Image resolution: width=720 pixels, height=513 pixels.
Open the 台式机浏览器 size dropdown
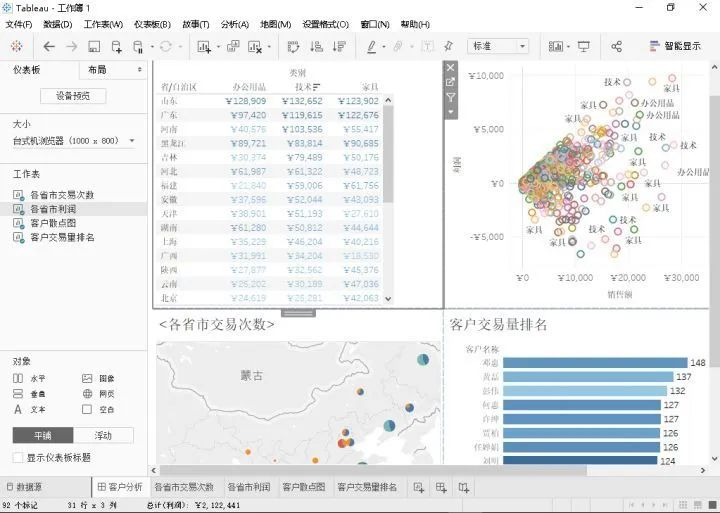(x=73, y=141)
